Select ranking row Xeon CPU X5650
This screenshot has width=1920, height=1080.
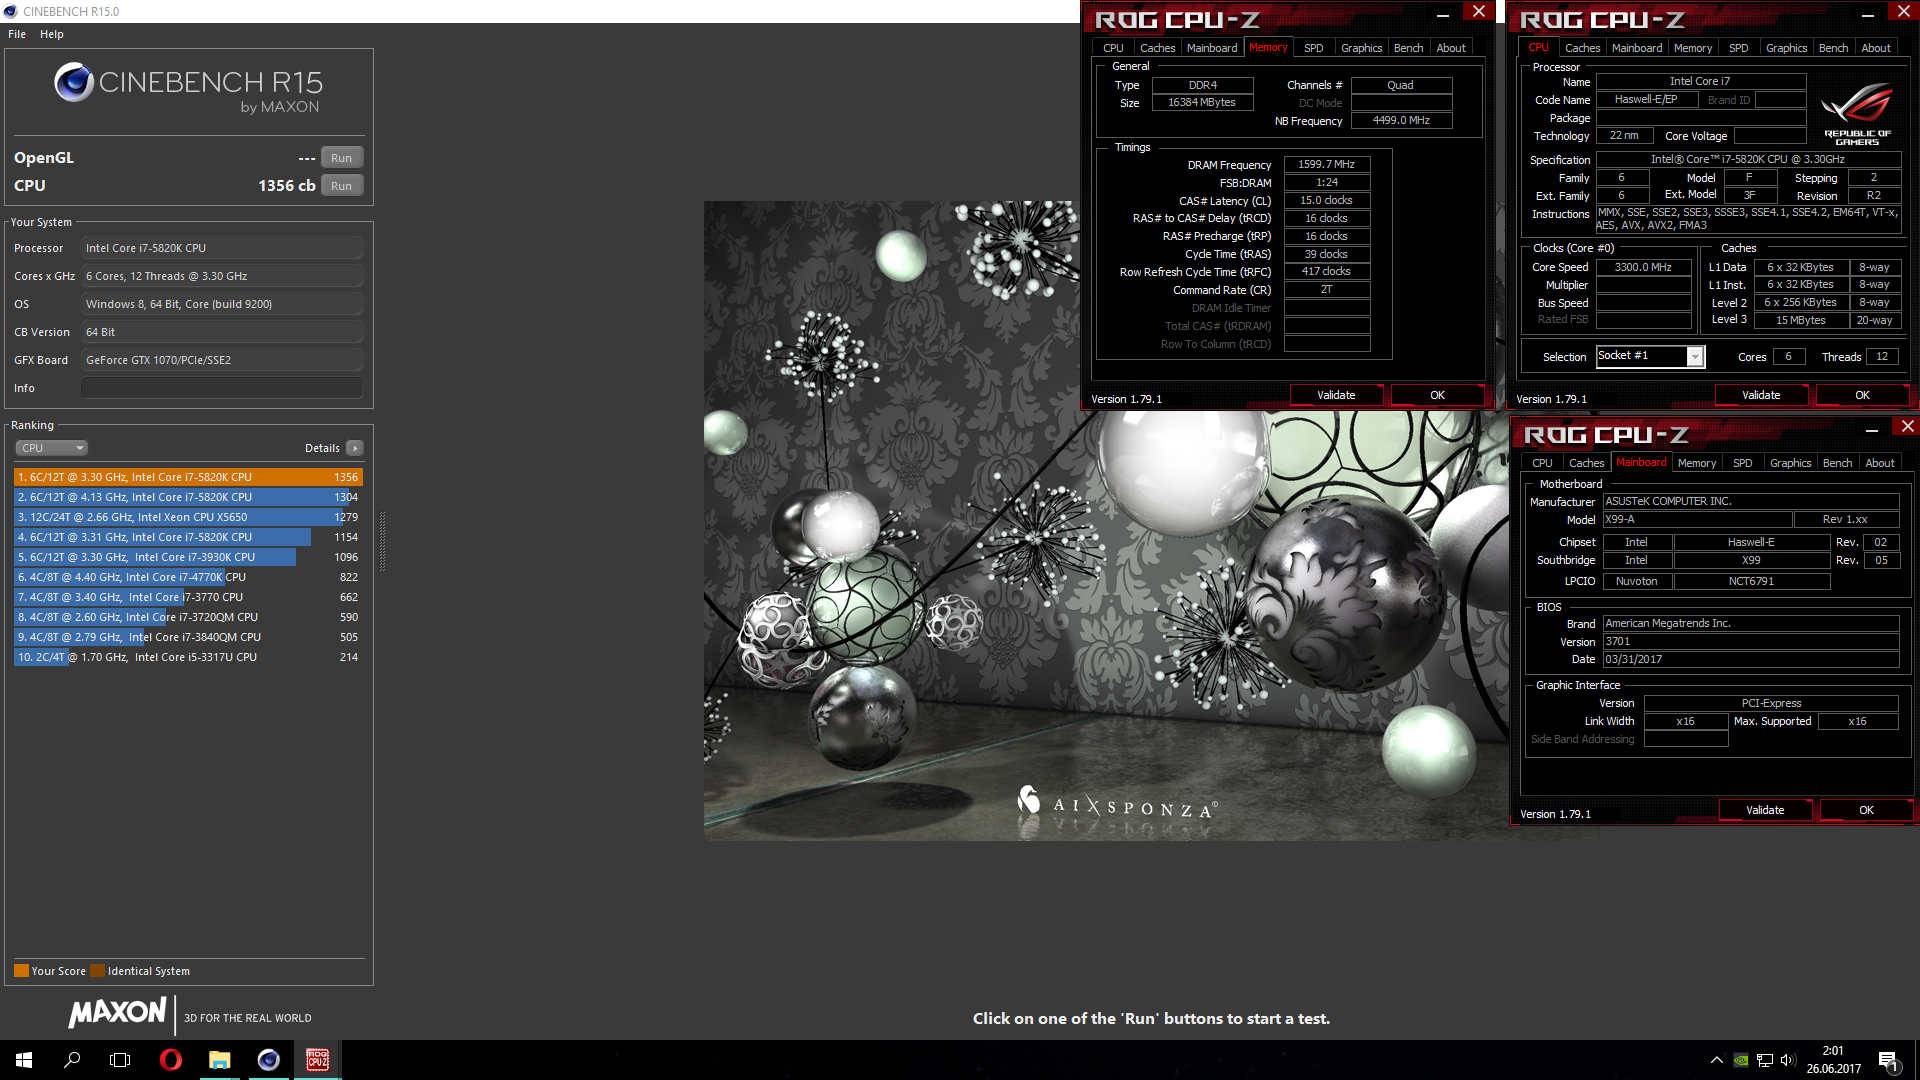coord(188,517)
